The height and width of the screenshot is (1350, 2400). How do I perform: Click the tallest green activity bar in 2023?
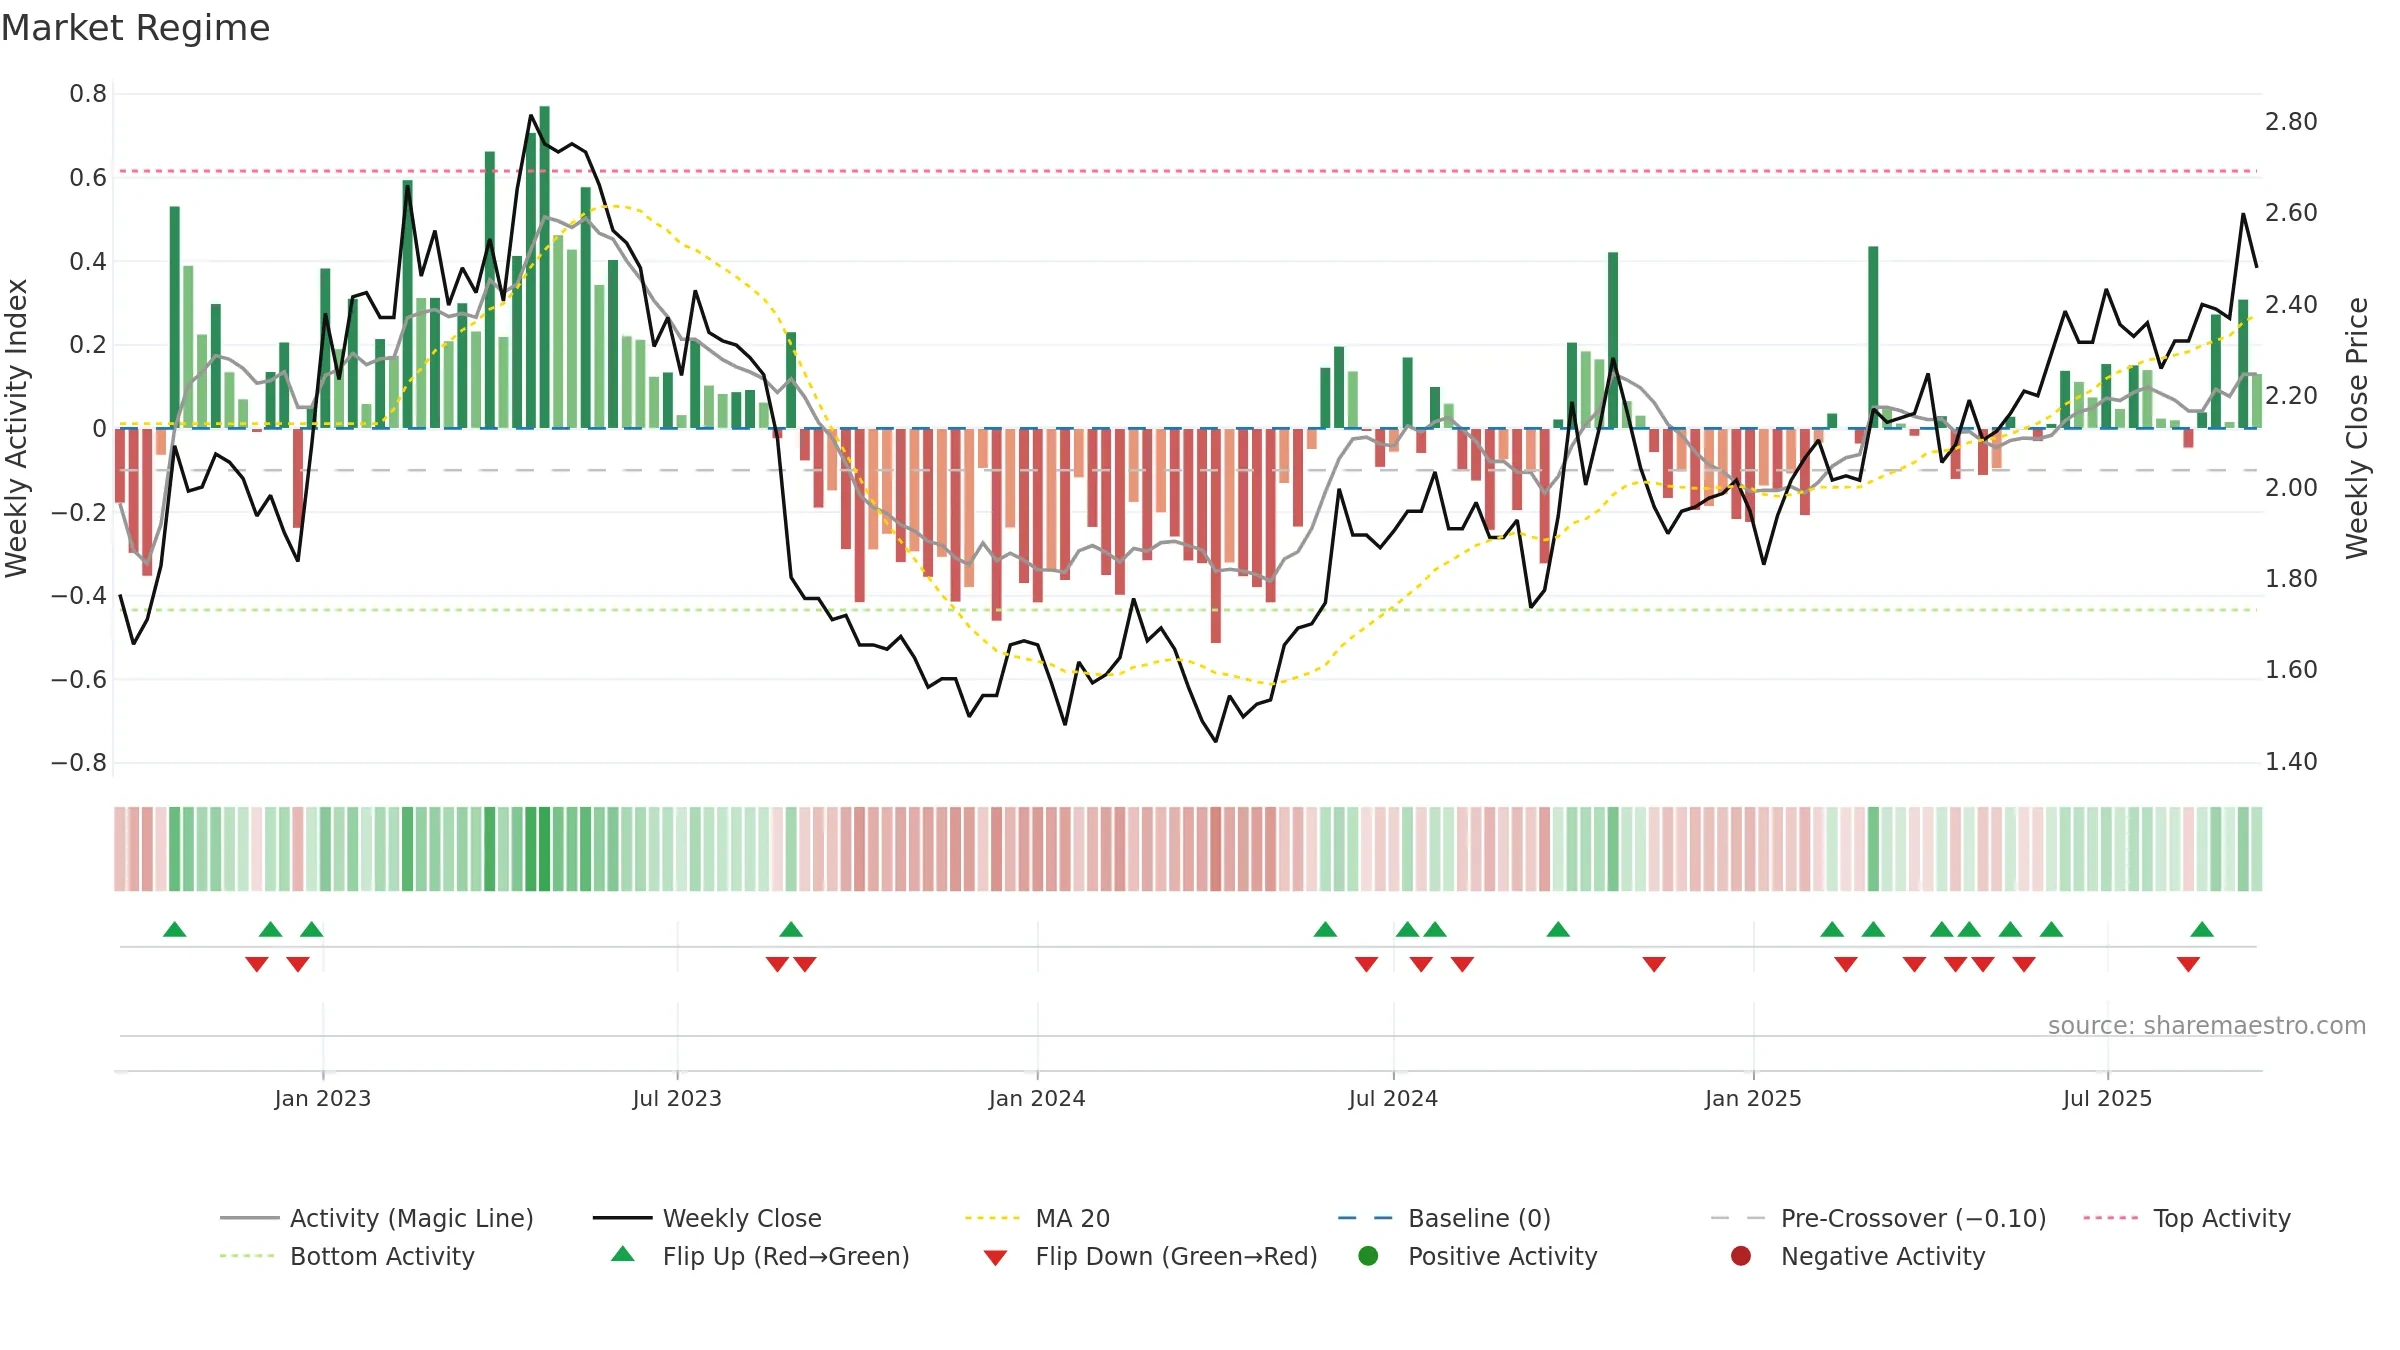(x=544, y=267)
